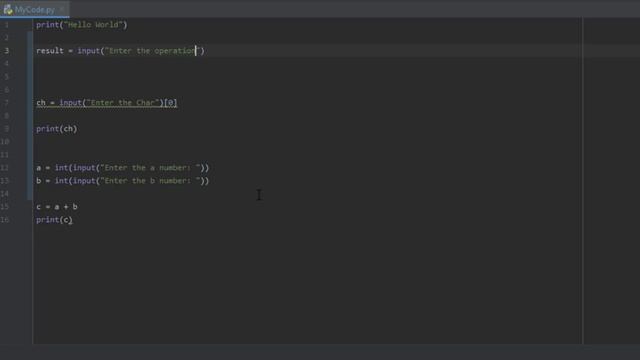The image size is (640, 360).
Task: Click print("Hello World") on line 1
Action: point(82,25)
